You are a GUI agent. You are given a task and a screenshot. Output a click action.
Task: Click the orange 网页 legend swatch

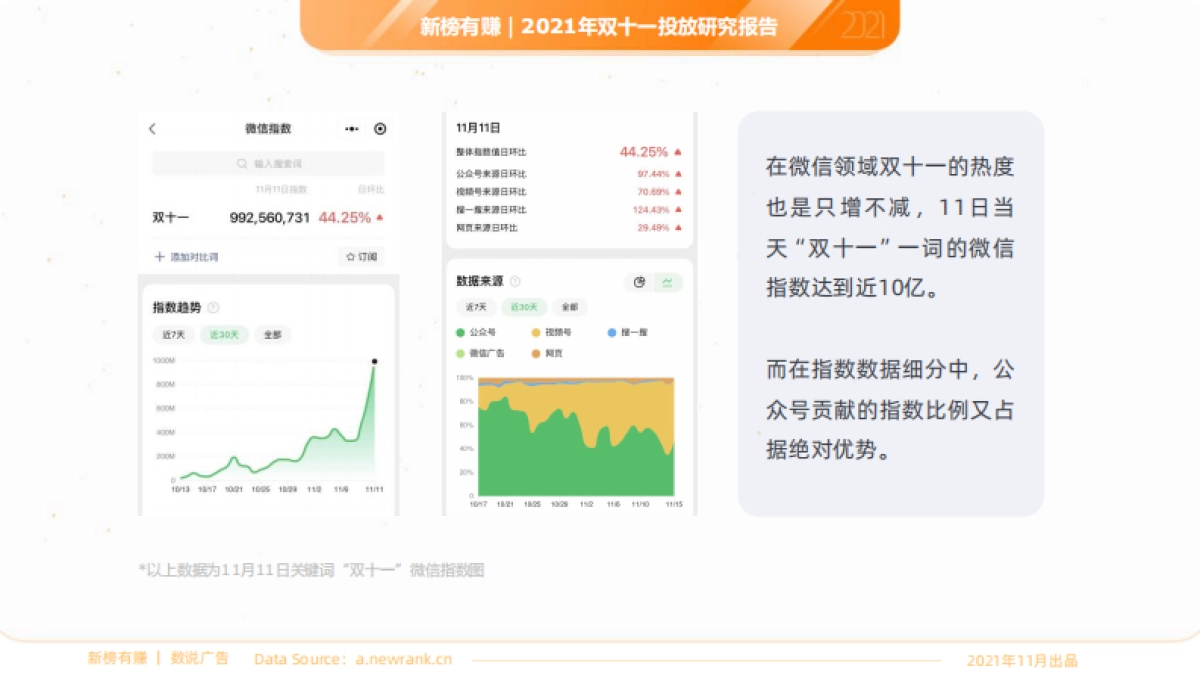(x=536, y=353)
